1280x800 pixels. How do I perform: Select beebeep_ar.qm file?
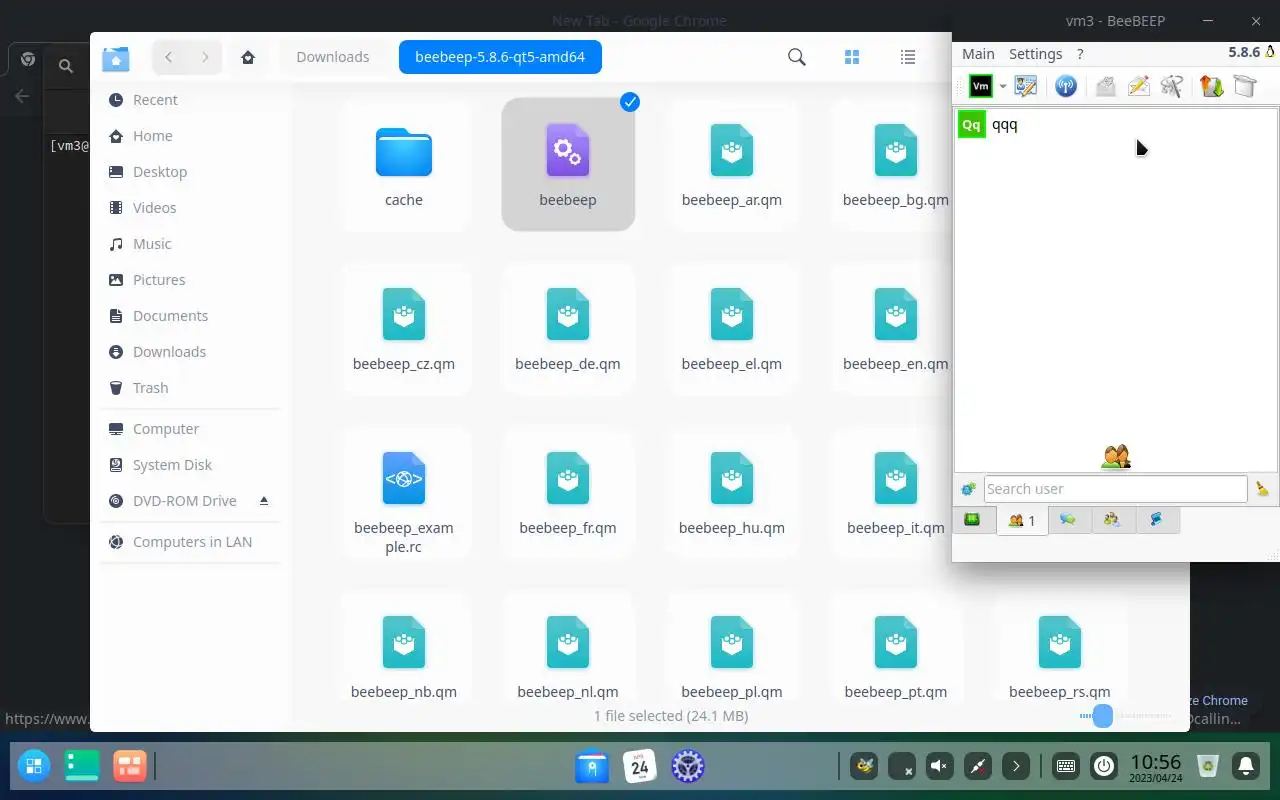click(732, 165)
